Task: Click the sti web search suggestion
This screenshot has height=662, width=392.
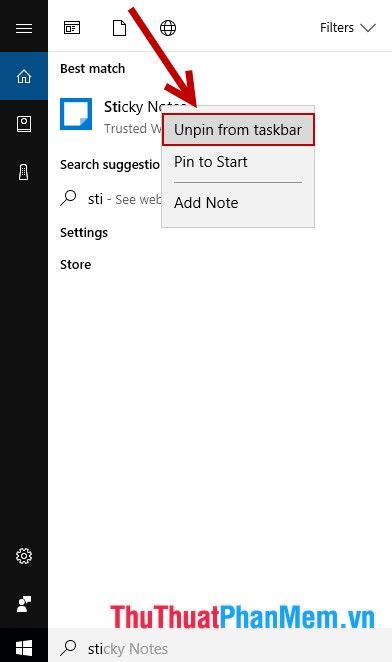Action: tap(111, 198)
